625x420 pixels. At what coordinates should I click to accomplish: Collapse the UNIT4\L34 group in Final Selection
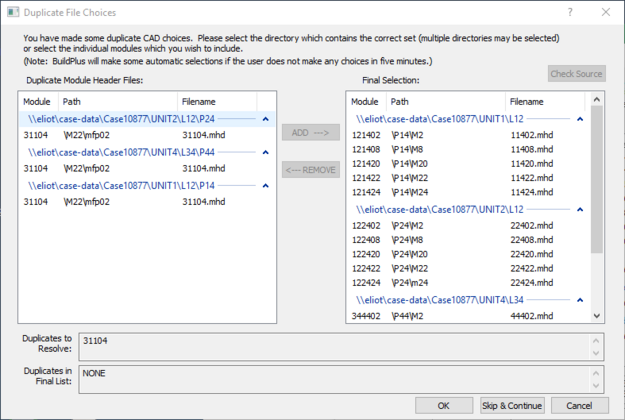tap(583, 299)
